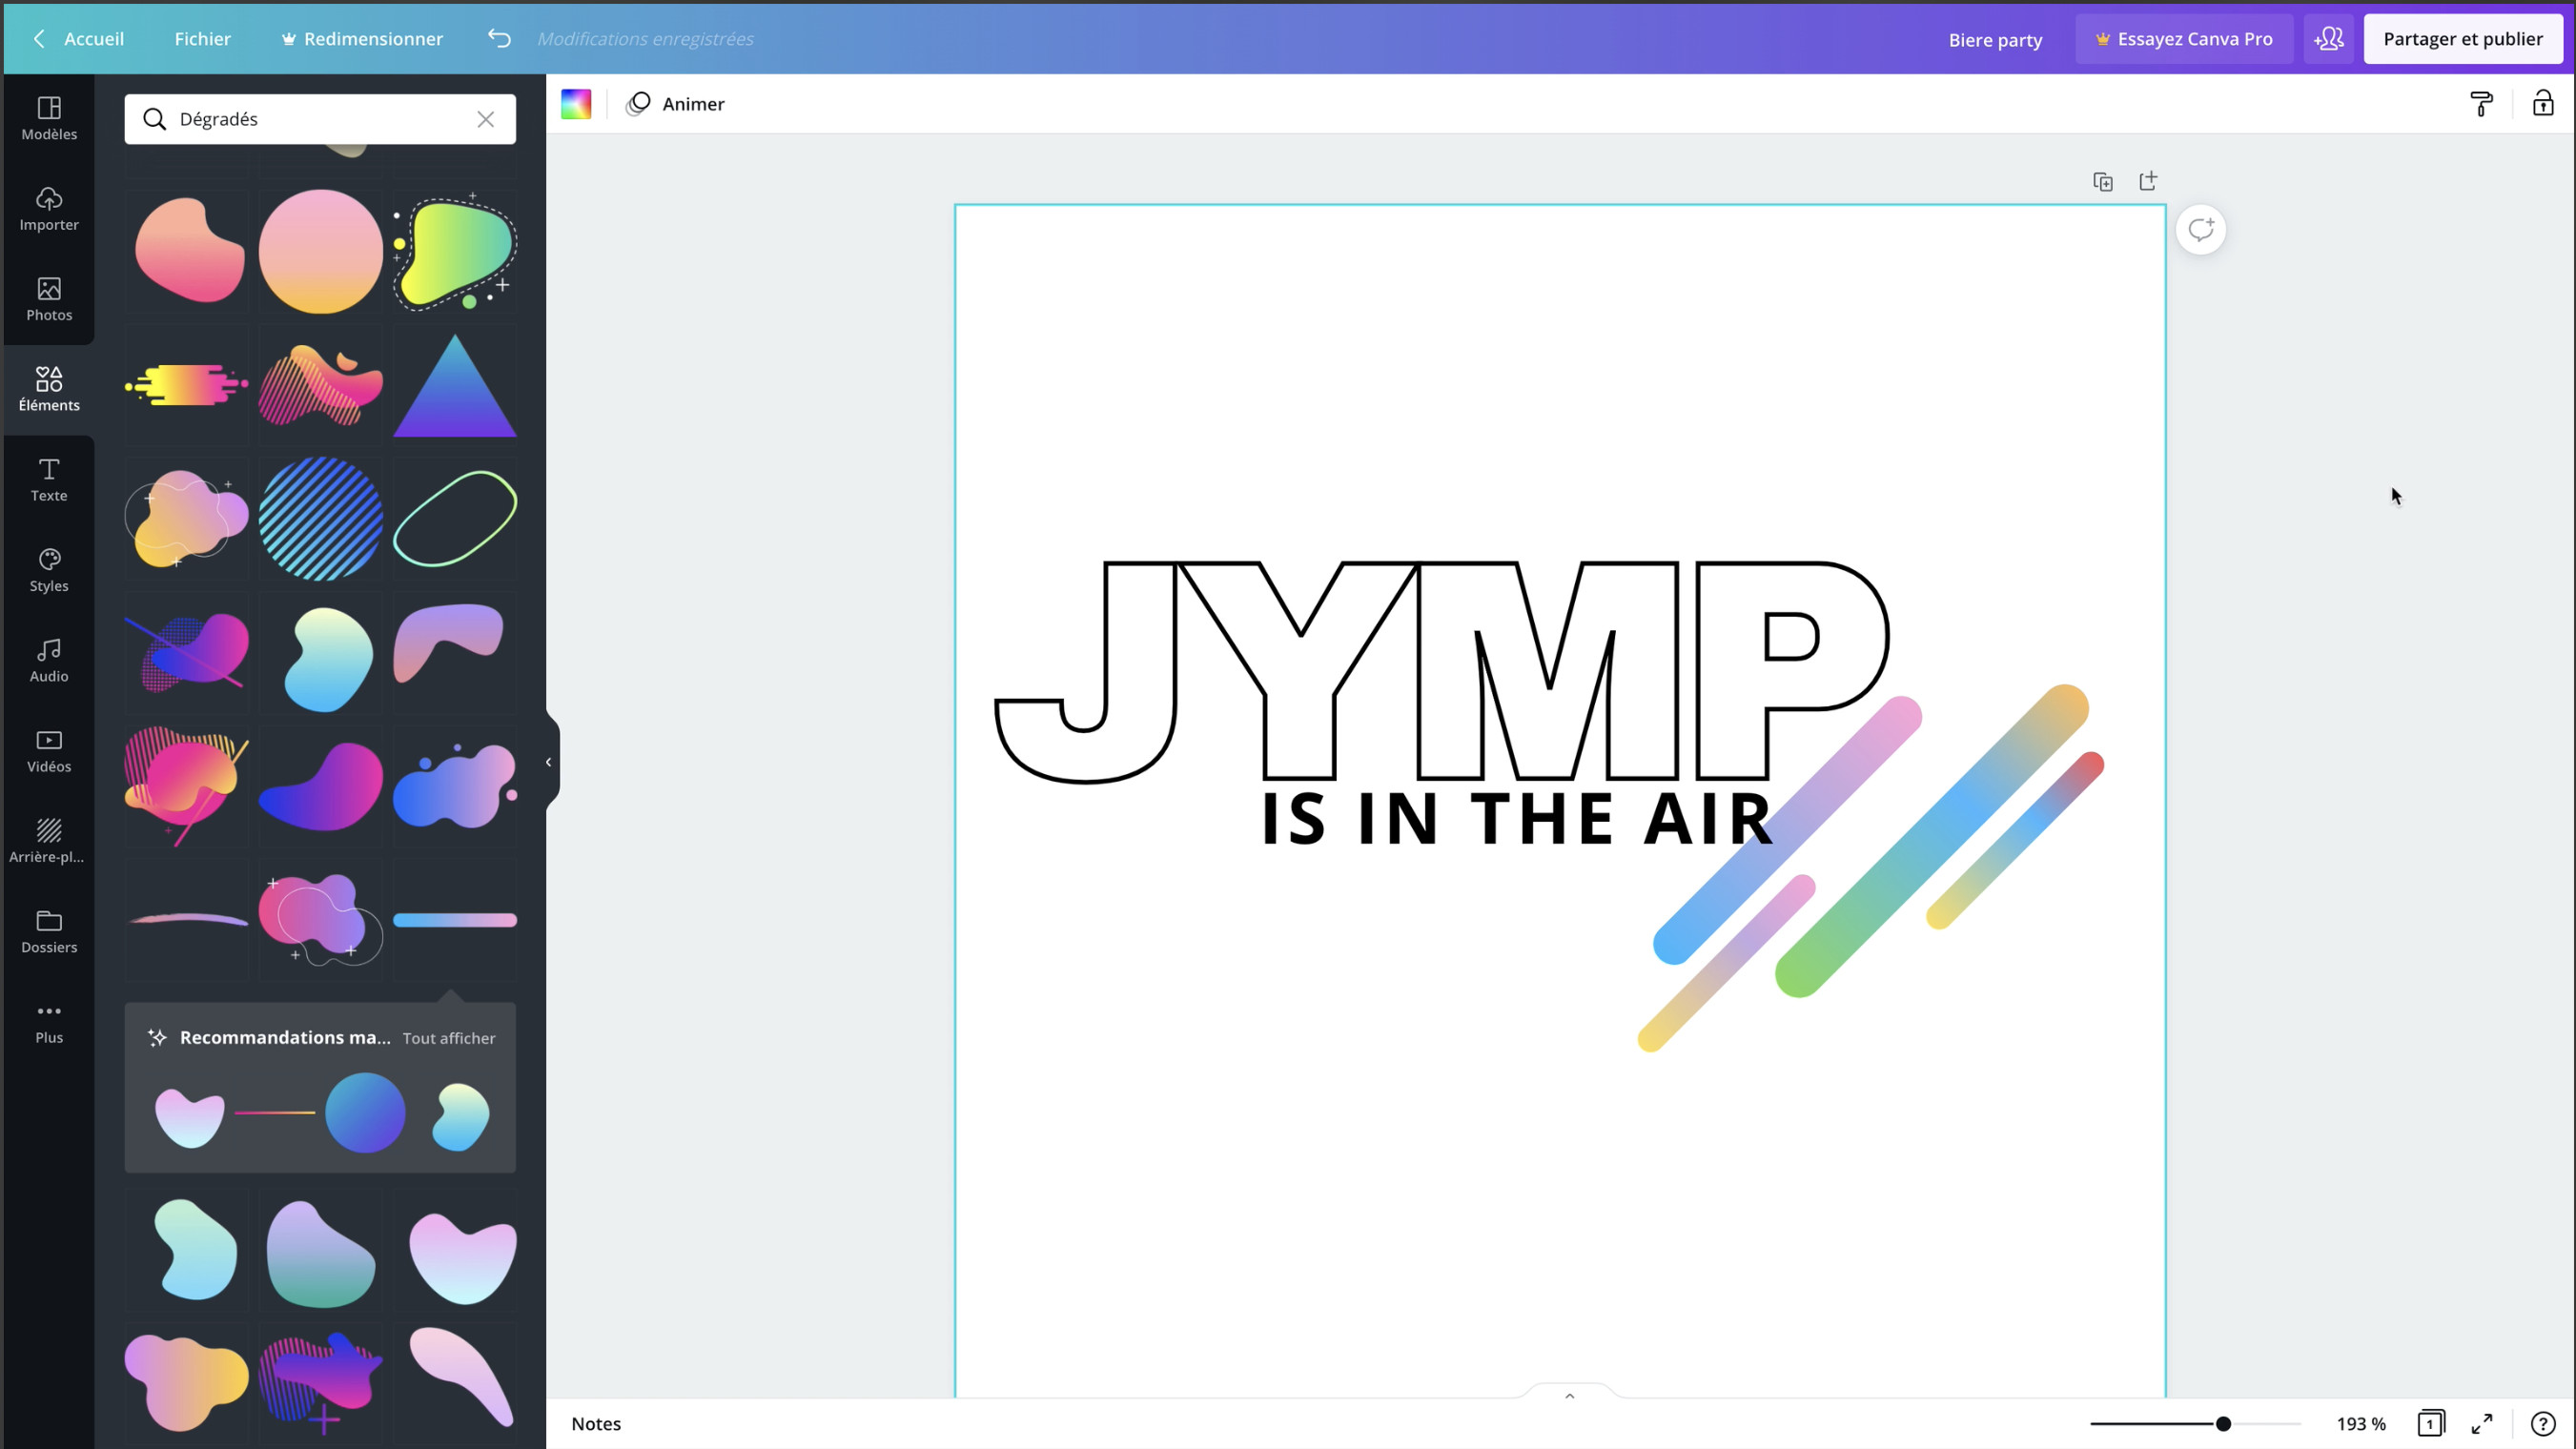This screenshot has width=2576, height=1449.
Task: Select the Éléments sidebar tab
Action: [49, 389]
